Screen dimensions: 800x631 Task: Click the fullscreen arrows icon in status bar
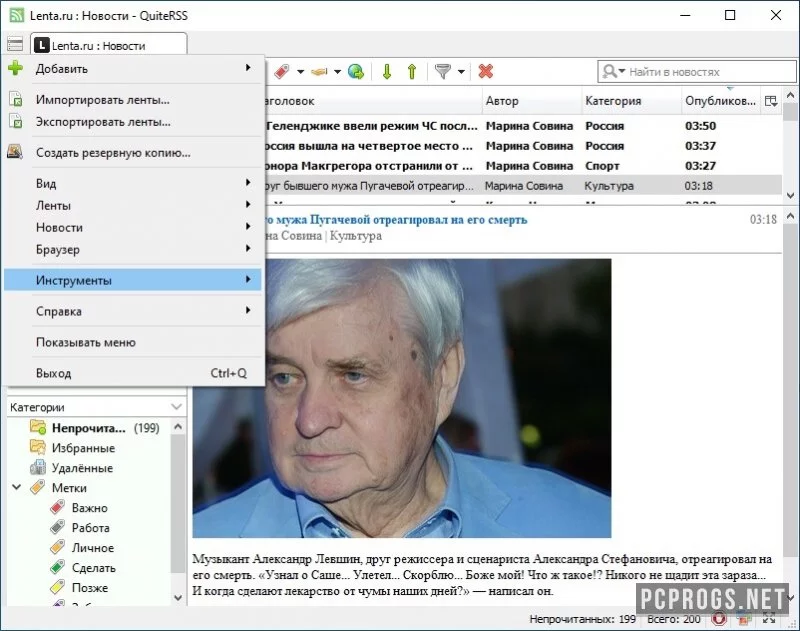(769, 619)
